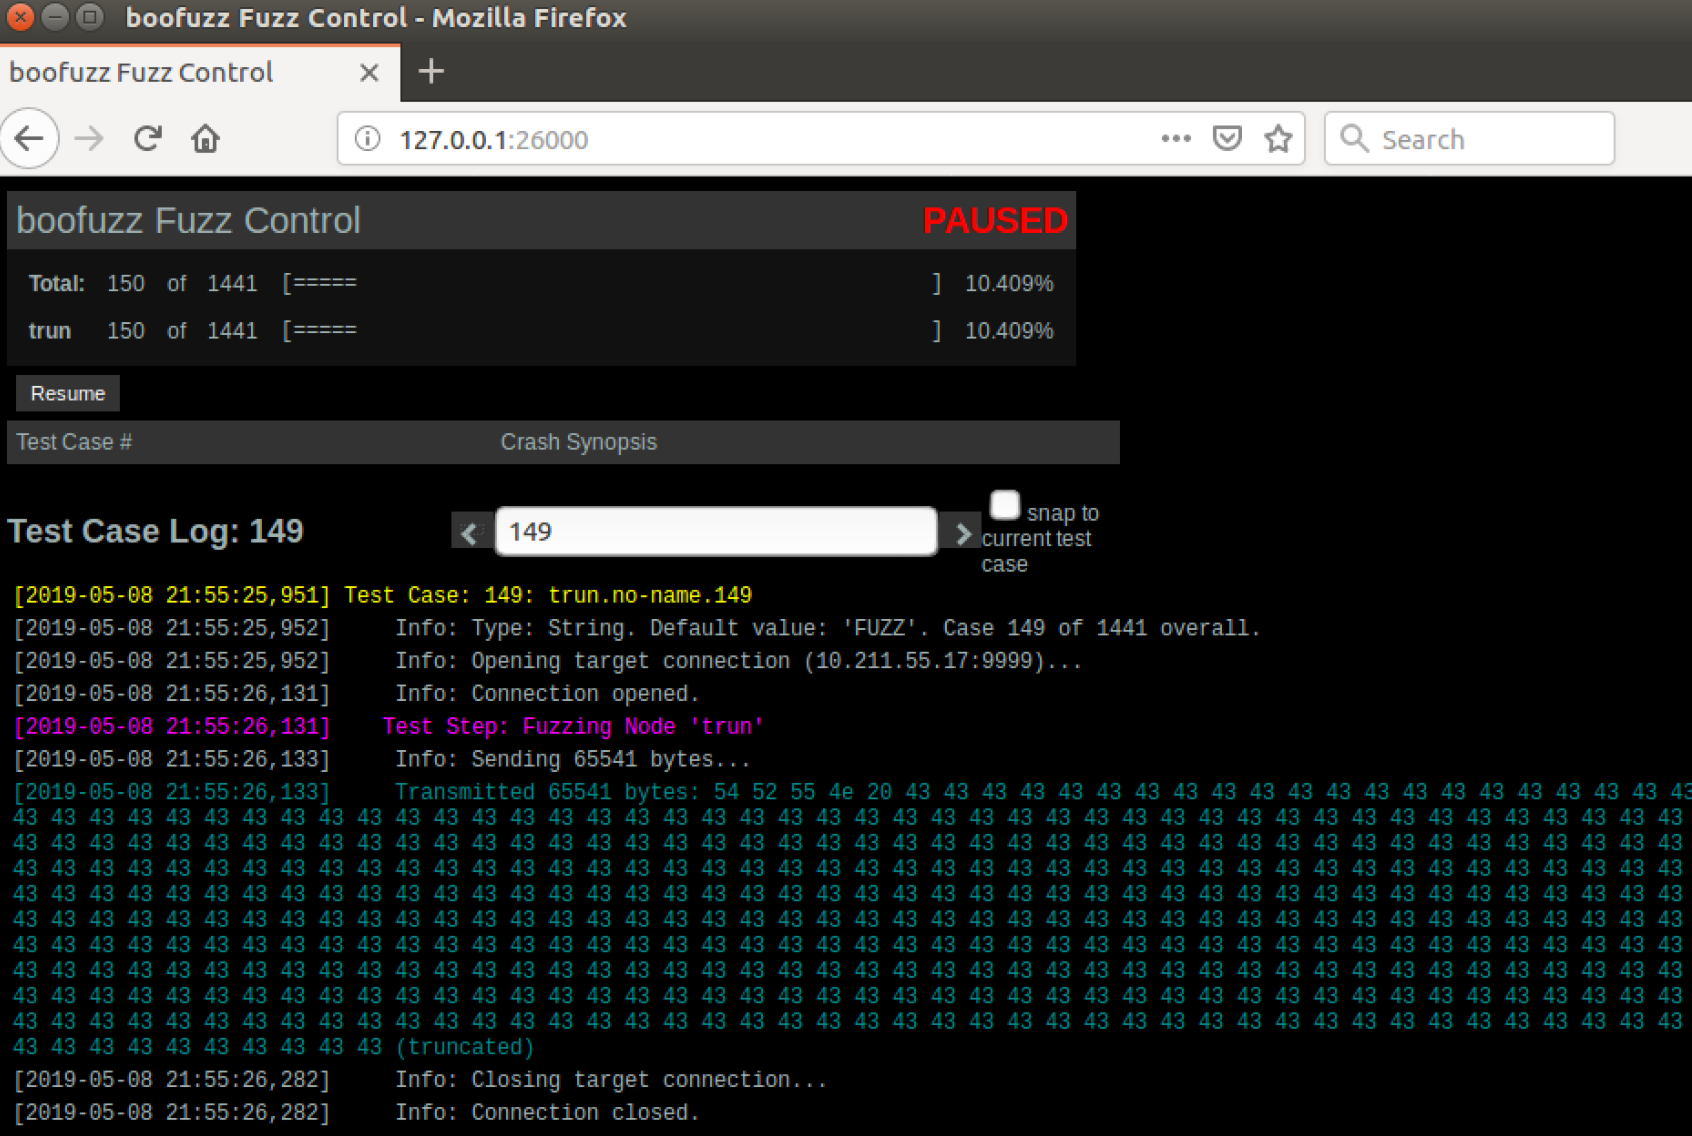
Task: Click the boofuzz Fuzz Control heading
Action: point(188,221)
